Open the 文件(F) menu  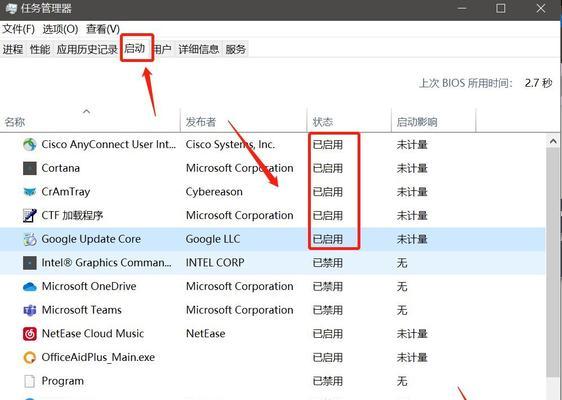click(19, 29)
